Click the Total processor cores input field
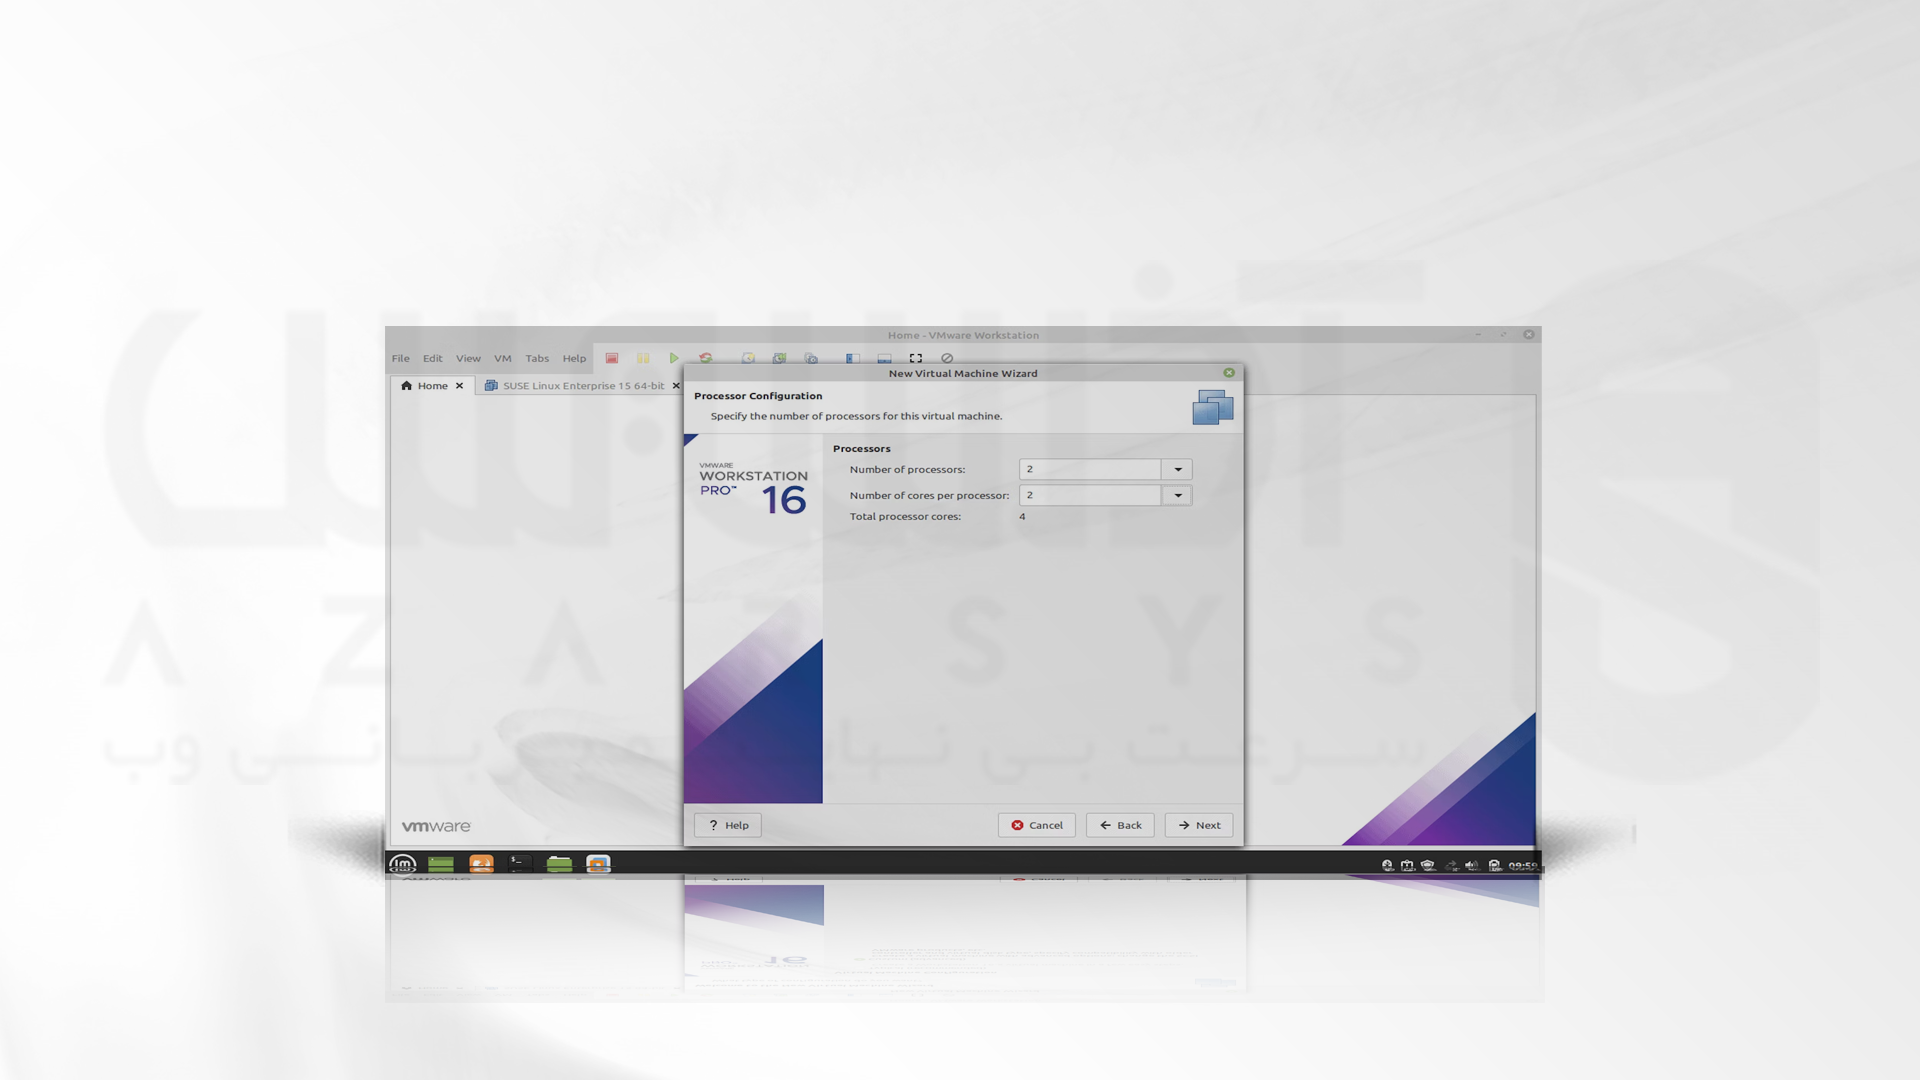 coord(1023,514)
